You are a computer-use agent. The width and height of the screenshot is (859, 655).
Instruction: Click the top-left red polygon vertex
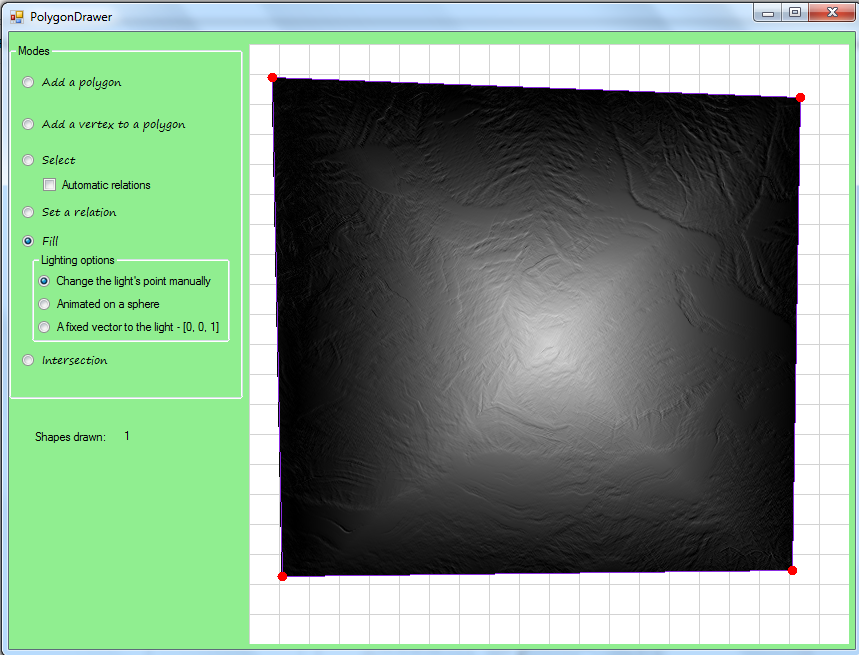pyautogui.click(x=272, y=78)
